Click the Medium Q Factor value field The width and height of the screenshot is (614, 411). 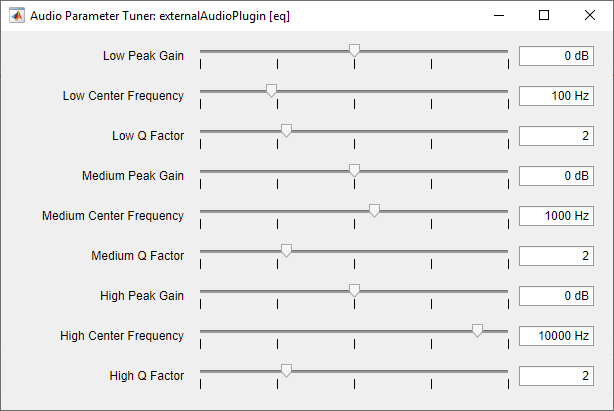coord(557,256)
